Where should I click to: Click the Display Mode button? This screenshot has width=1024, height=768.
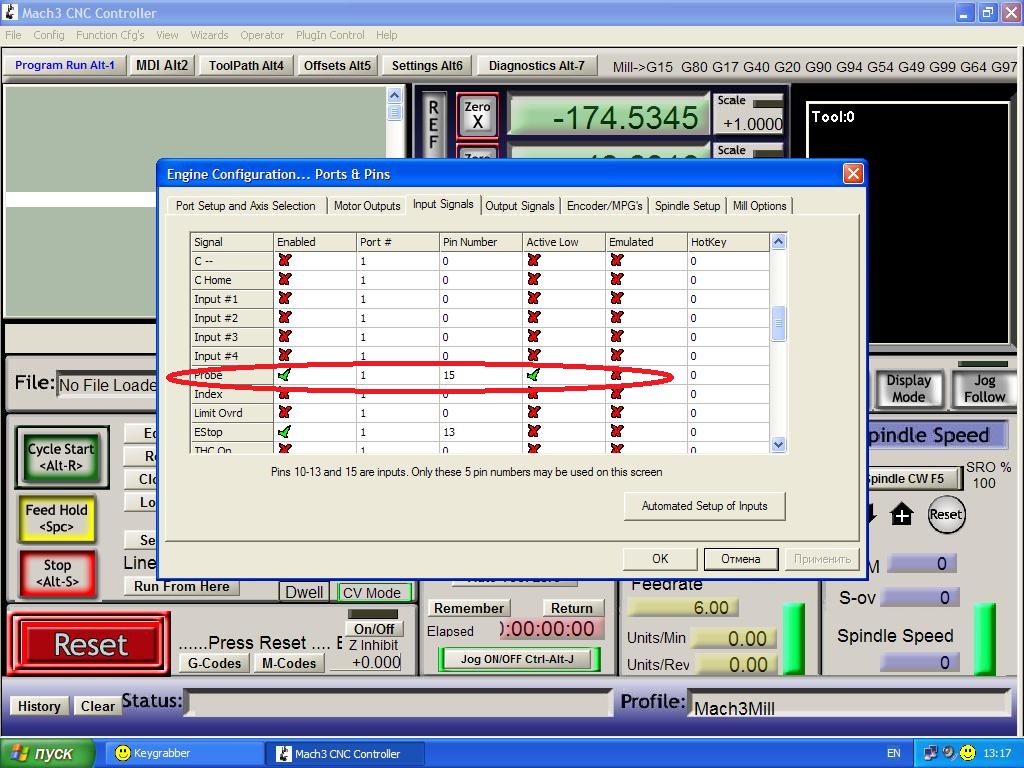click(x=908, y=389)
